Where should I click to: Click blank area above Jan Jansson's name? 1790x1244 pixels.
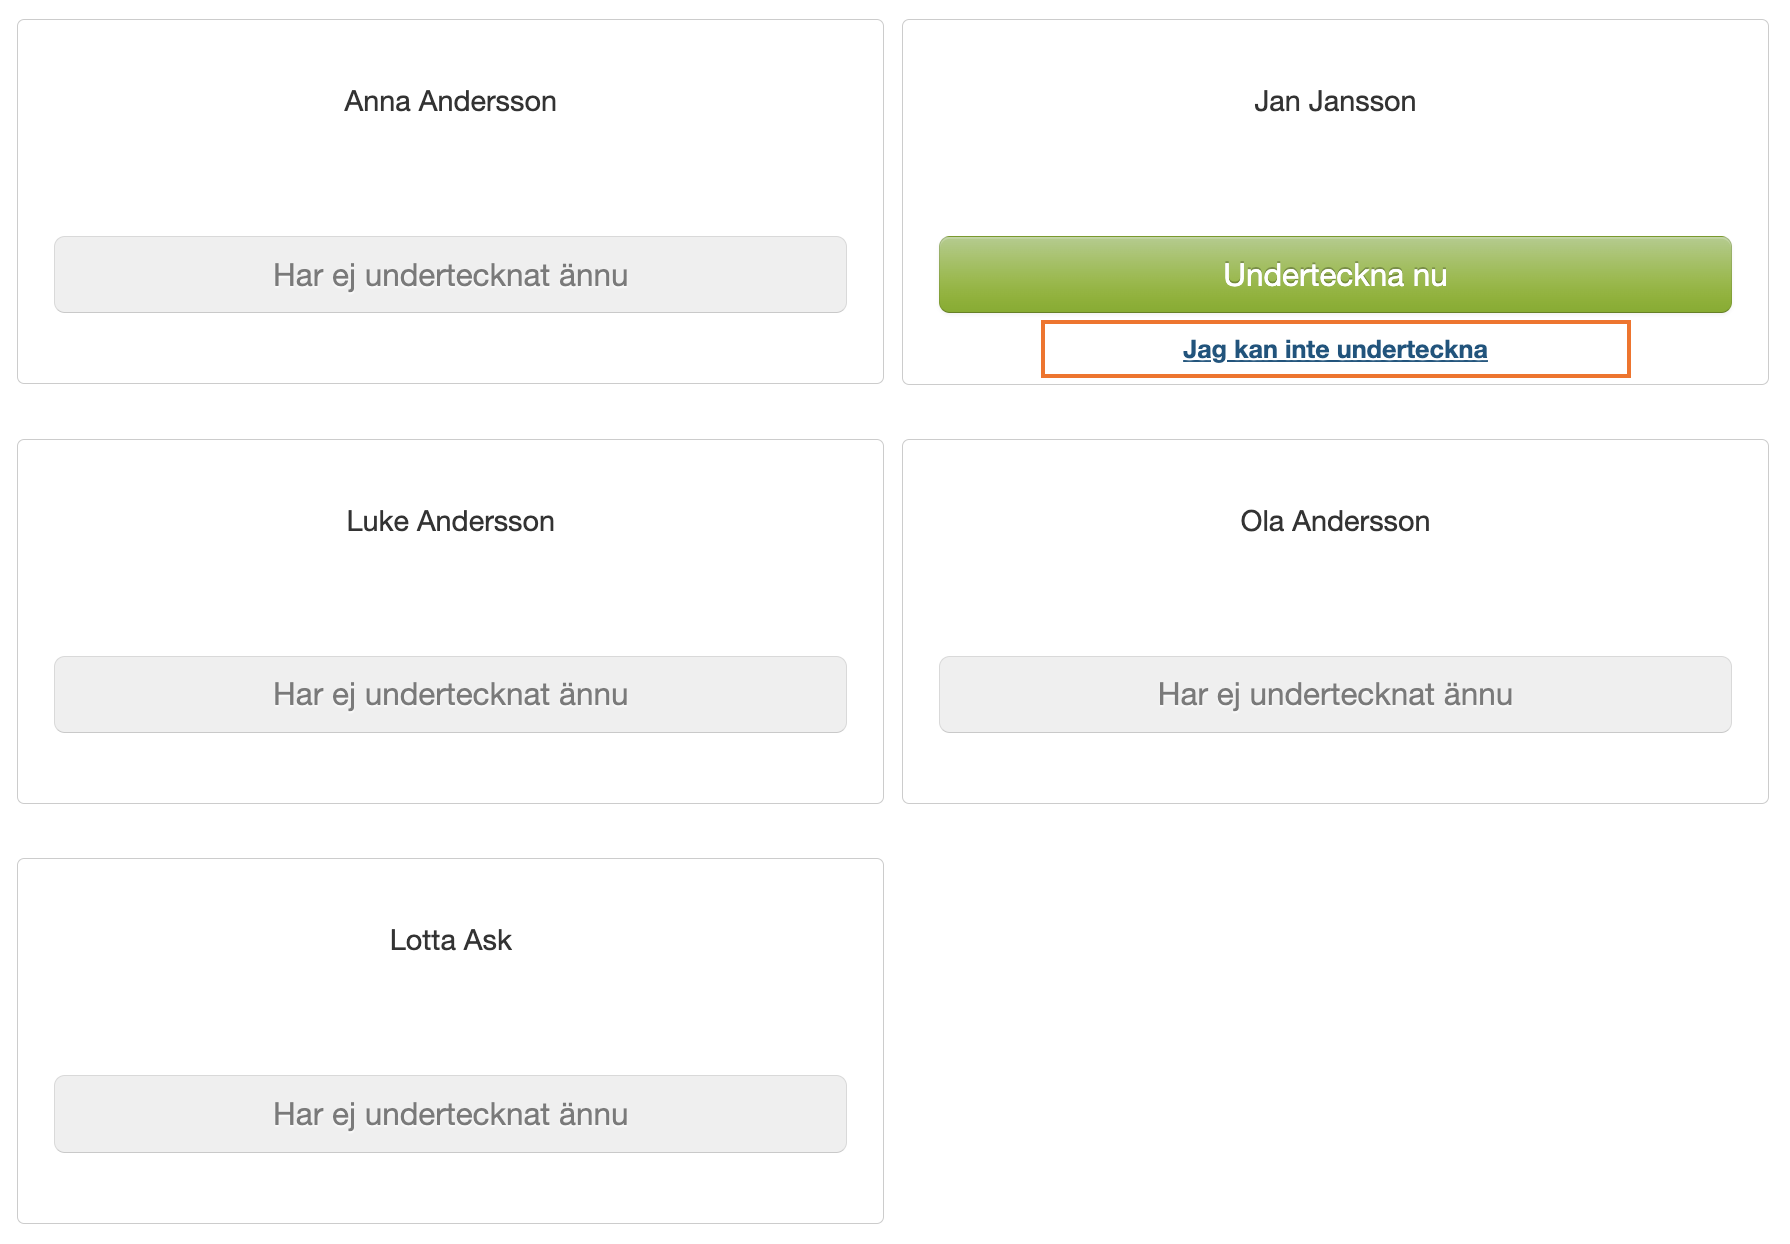point(1335,52)
